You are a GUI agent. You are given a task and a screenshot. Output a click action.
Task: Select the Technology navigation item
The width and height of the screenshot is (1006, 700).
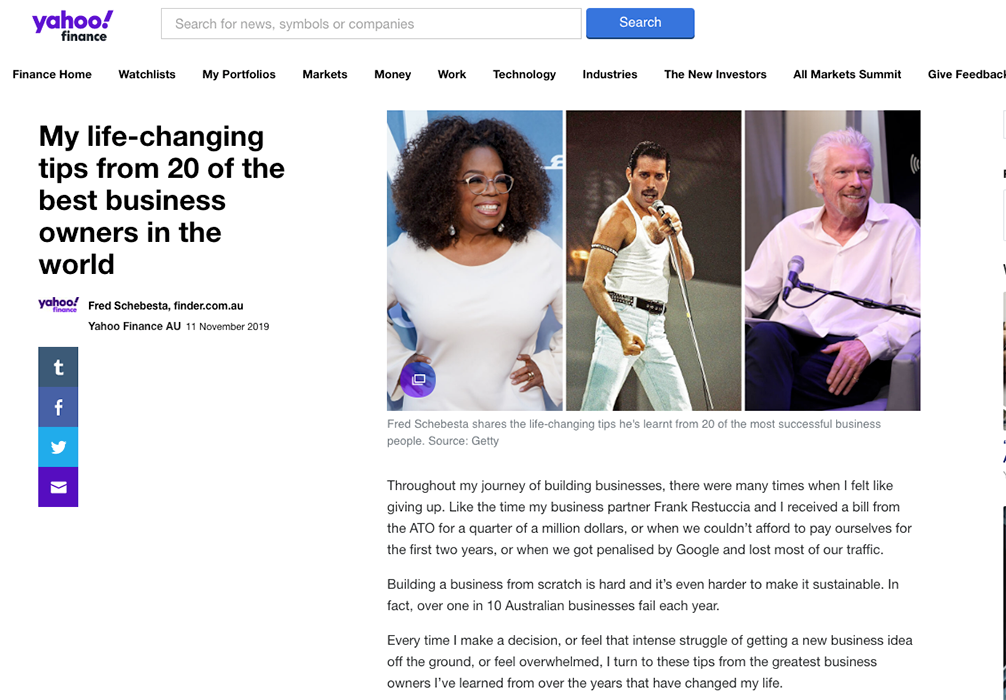click(524, 74)
